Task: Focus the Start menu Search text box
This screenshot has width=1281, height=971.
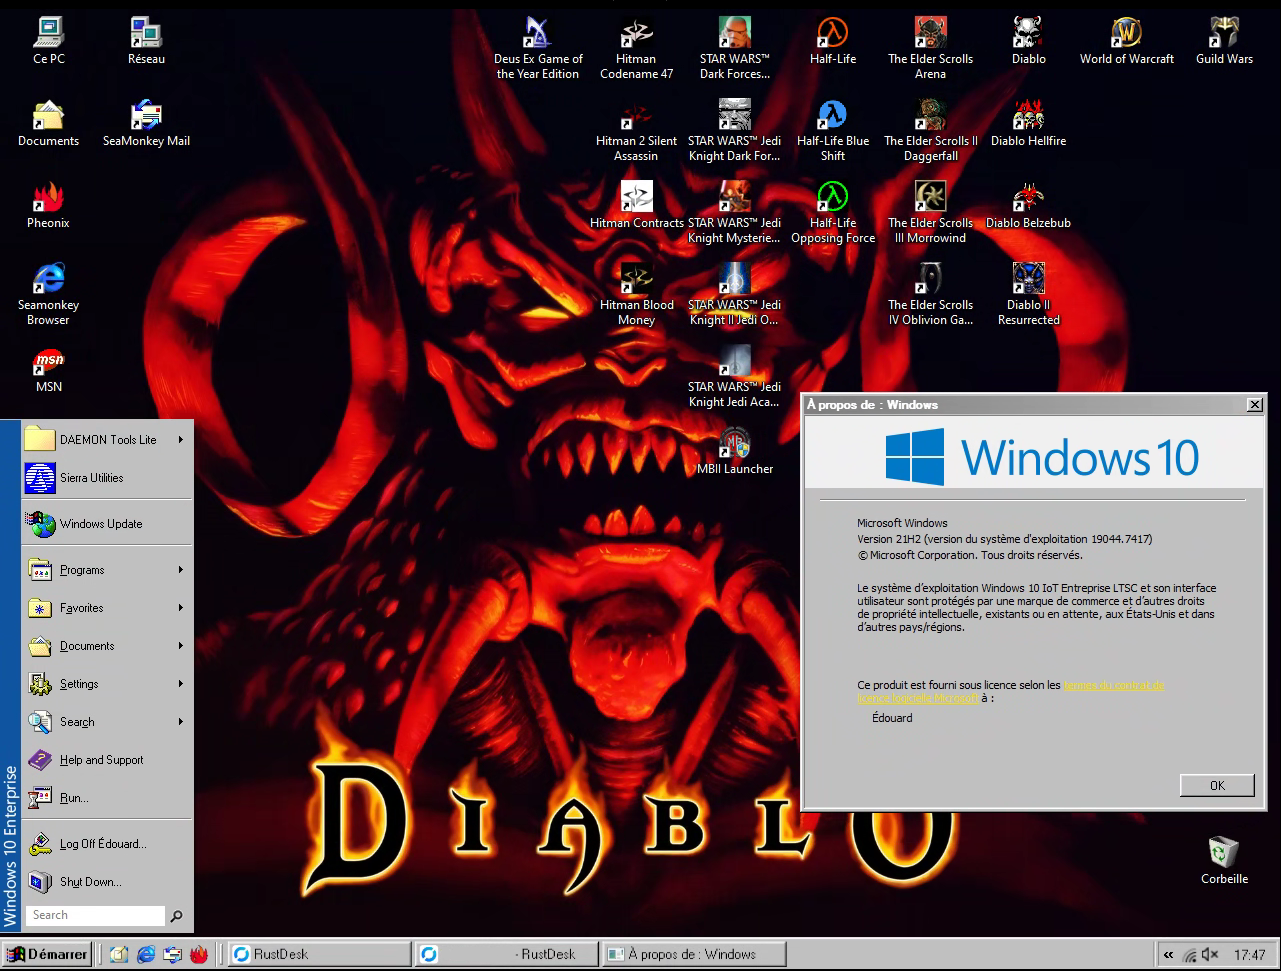Action: 95,915
